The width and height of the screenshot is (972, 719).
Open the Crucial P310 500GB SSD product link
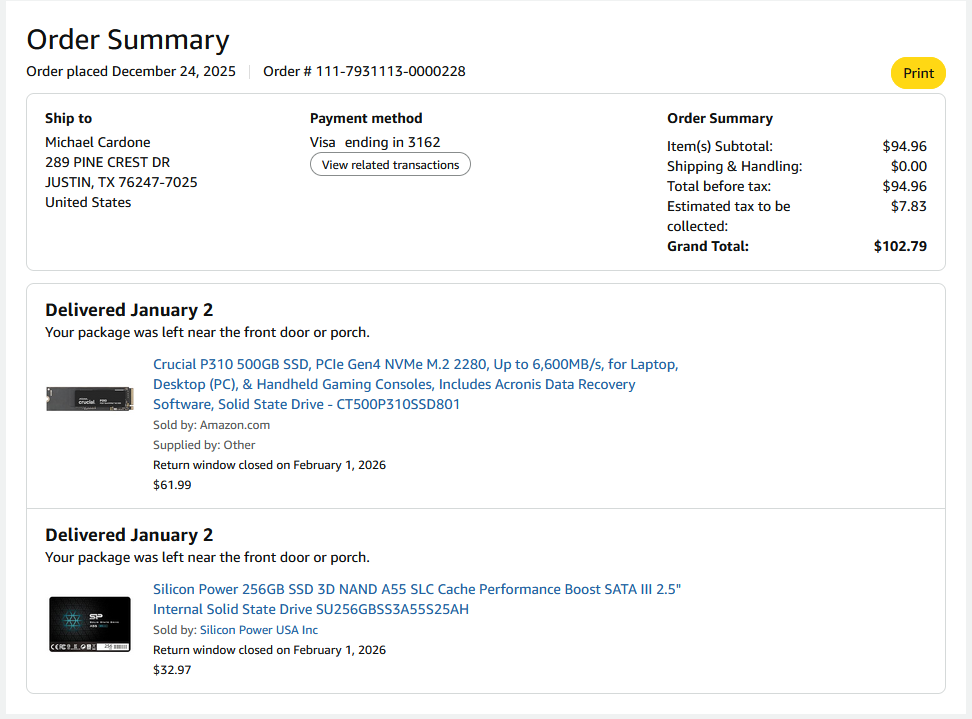pos(415,384)
